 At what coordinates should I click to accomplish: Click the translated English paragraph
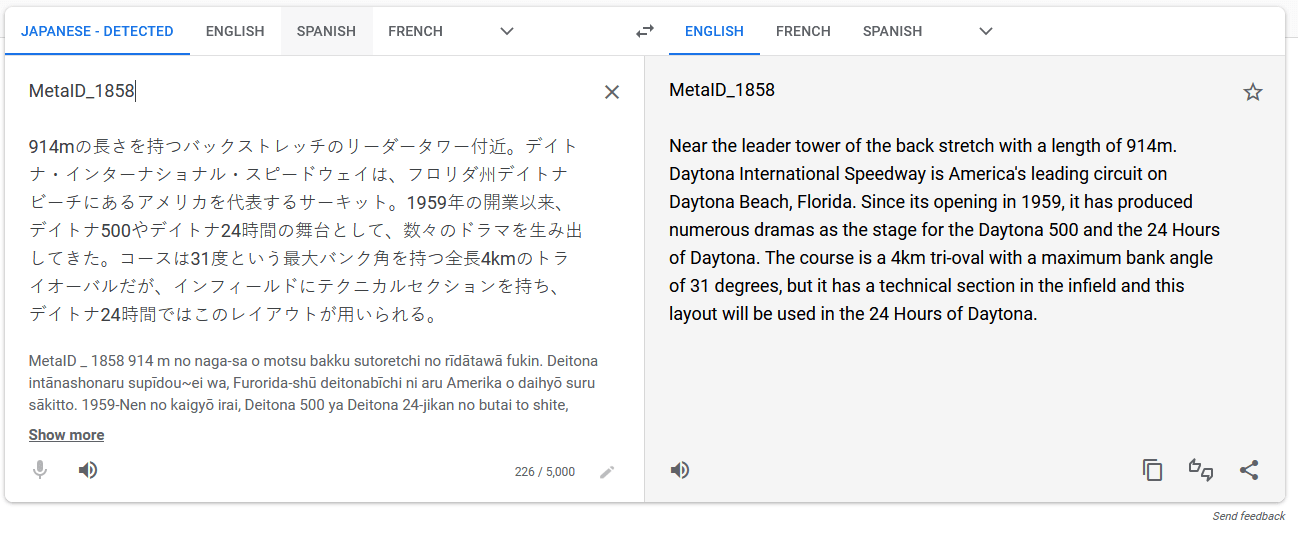click(x=944, y=230)
